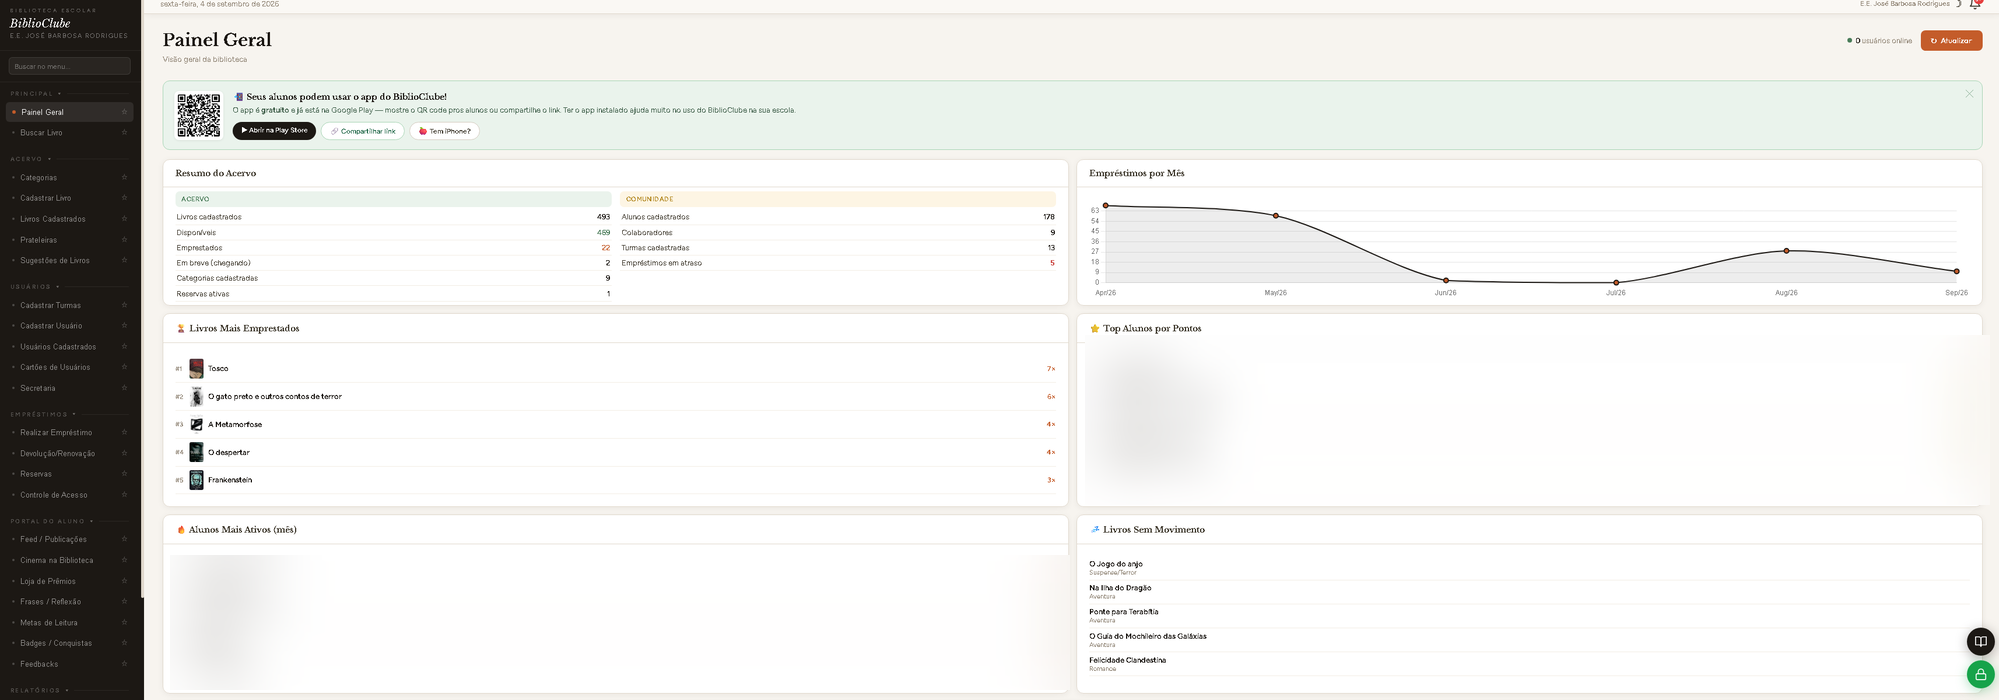Screen dimensions: 1999x700
Task: Open the notifications bell
Action: (x=1975, y=4)
